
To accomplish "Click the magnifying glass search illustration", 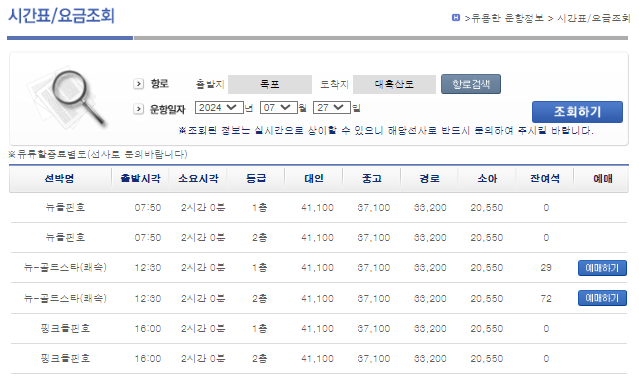I will (x=67, y=98).
